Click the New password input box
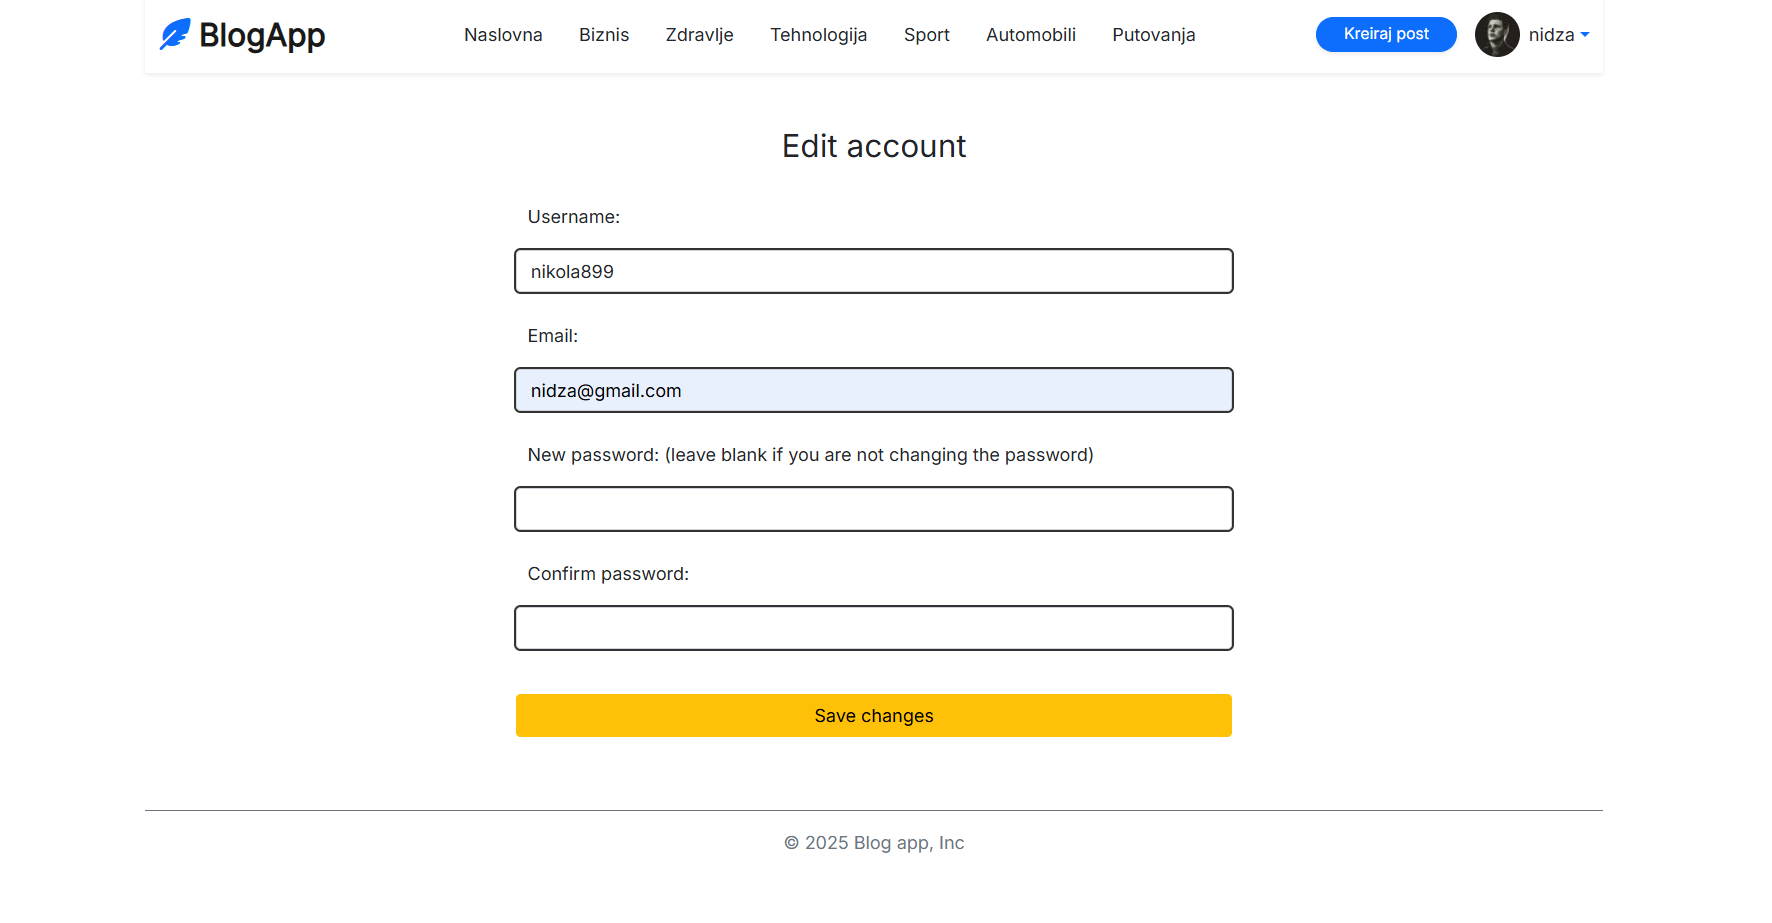 coord(873,509)
